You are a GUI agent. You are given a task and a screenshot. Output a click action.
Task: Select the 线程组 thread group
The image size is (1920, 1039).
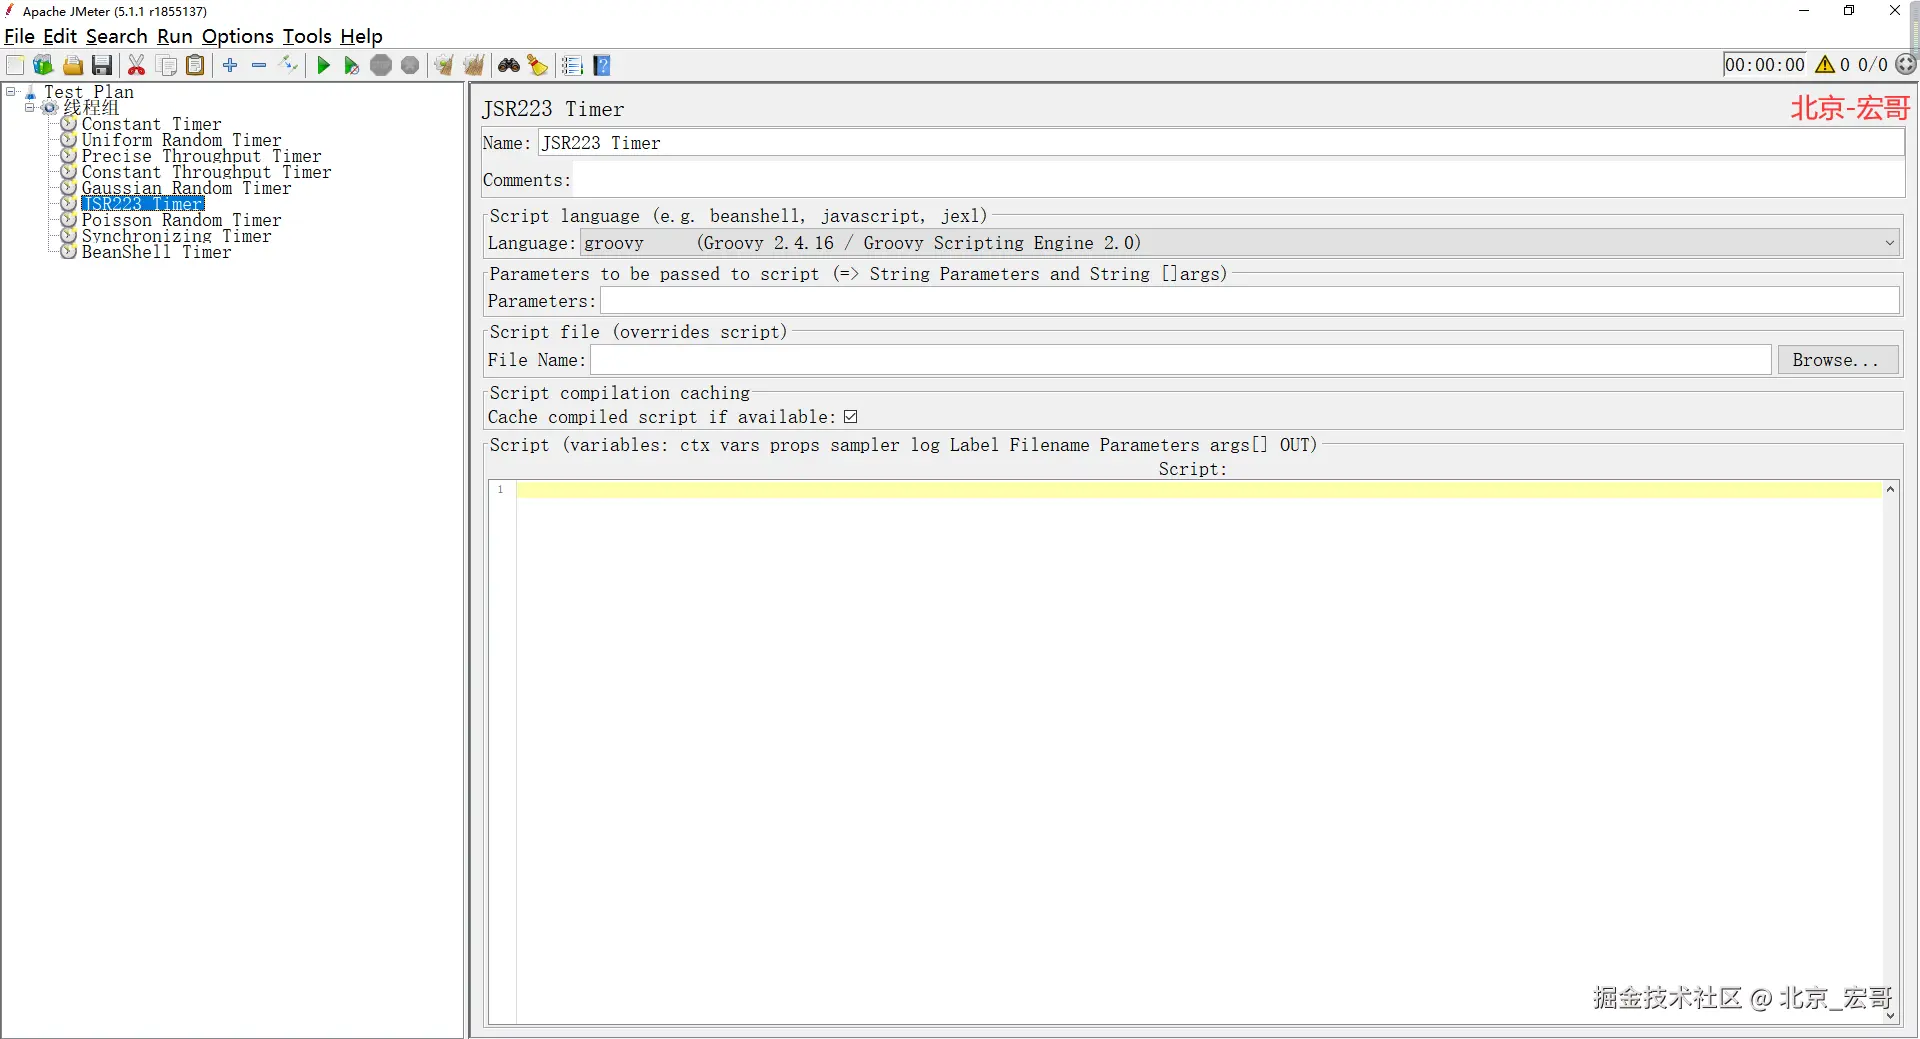91,107
